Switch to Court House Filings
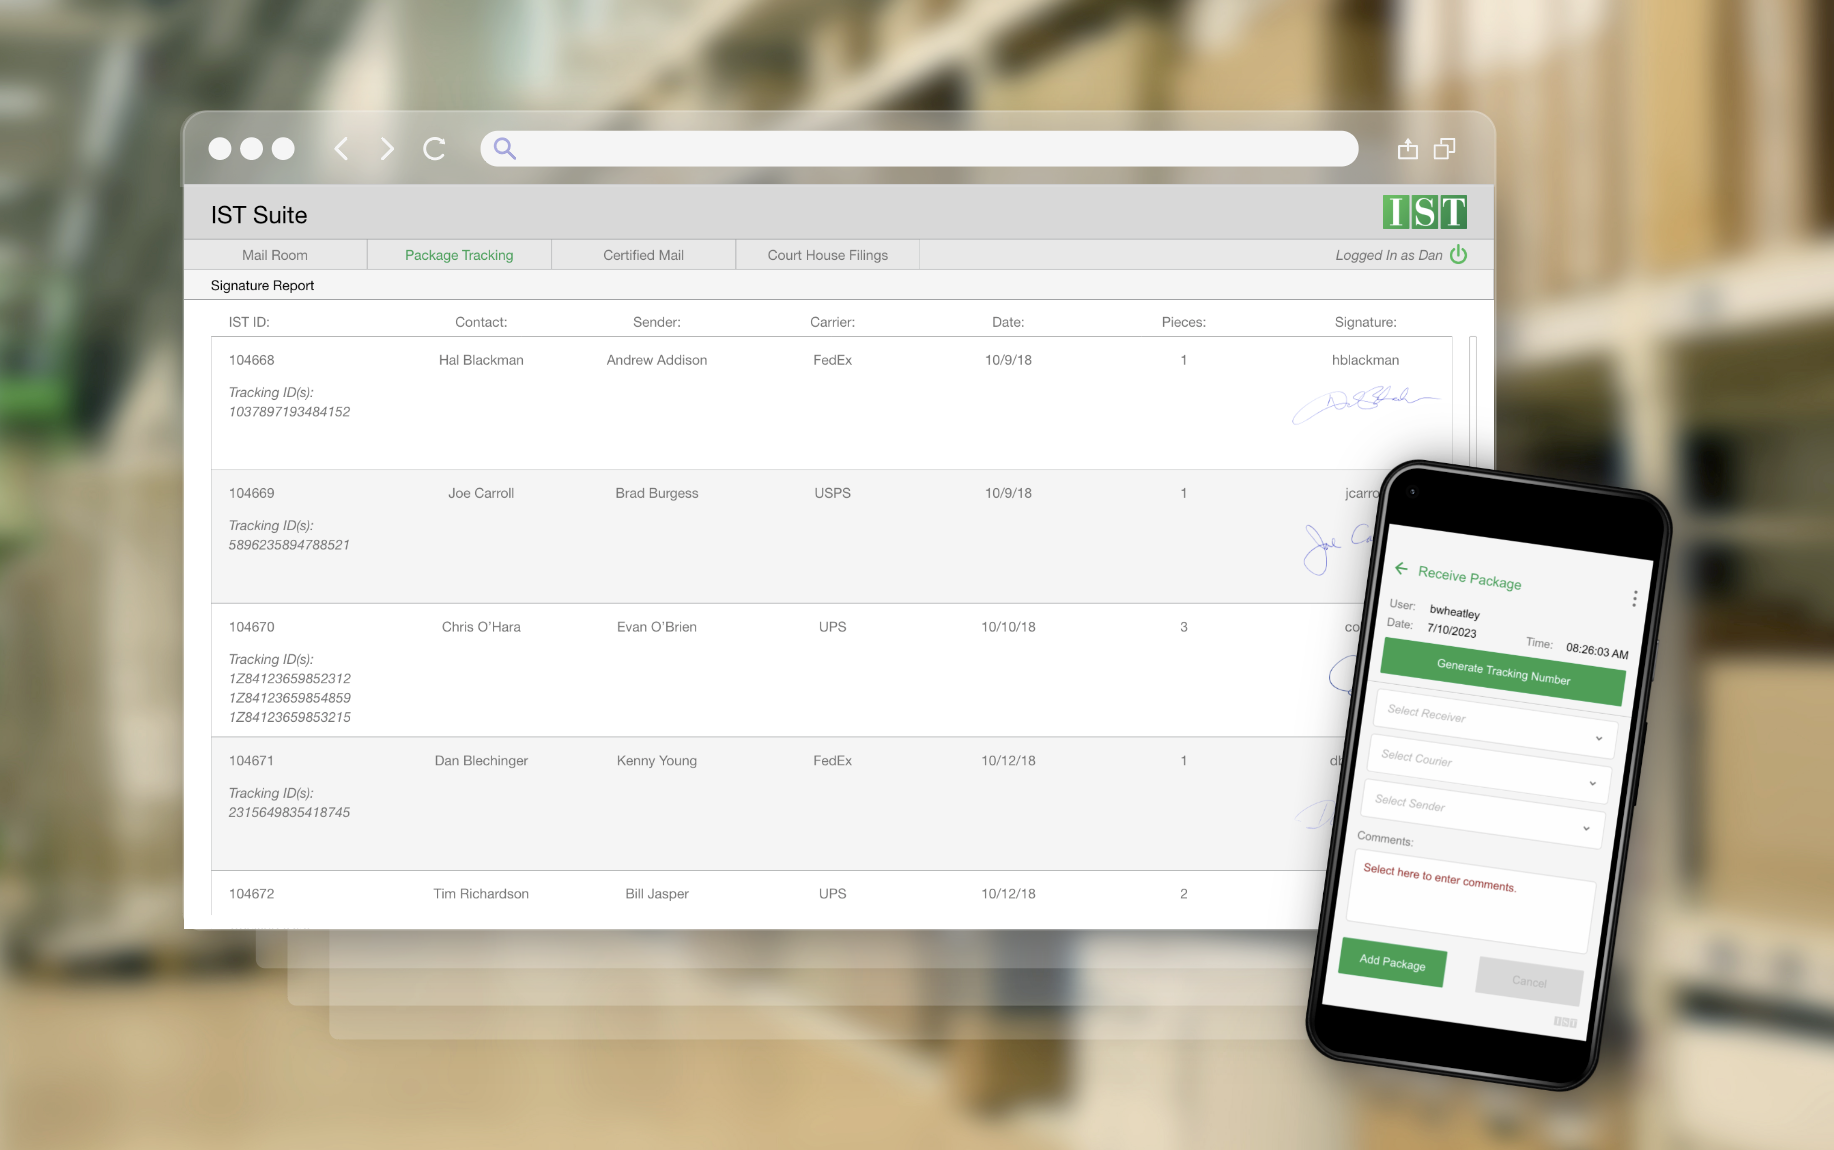The image size is (1834, 1150). [826, 254]
